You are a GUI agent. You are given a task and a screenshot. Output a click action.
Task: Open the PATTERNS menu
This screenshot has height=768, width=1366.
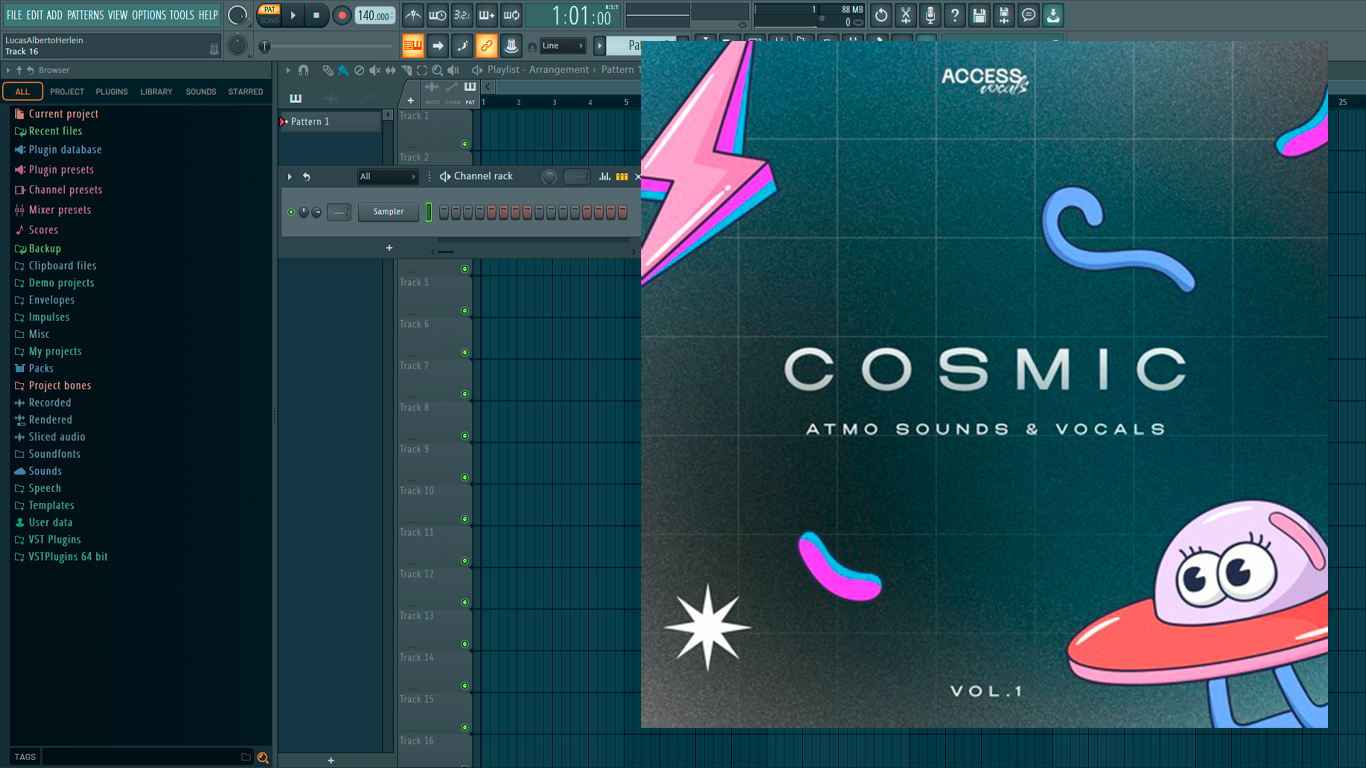tap(85, 15)
